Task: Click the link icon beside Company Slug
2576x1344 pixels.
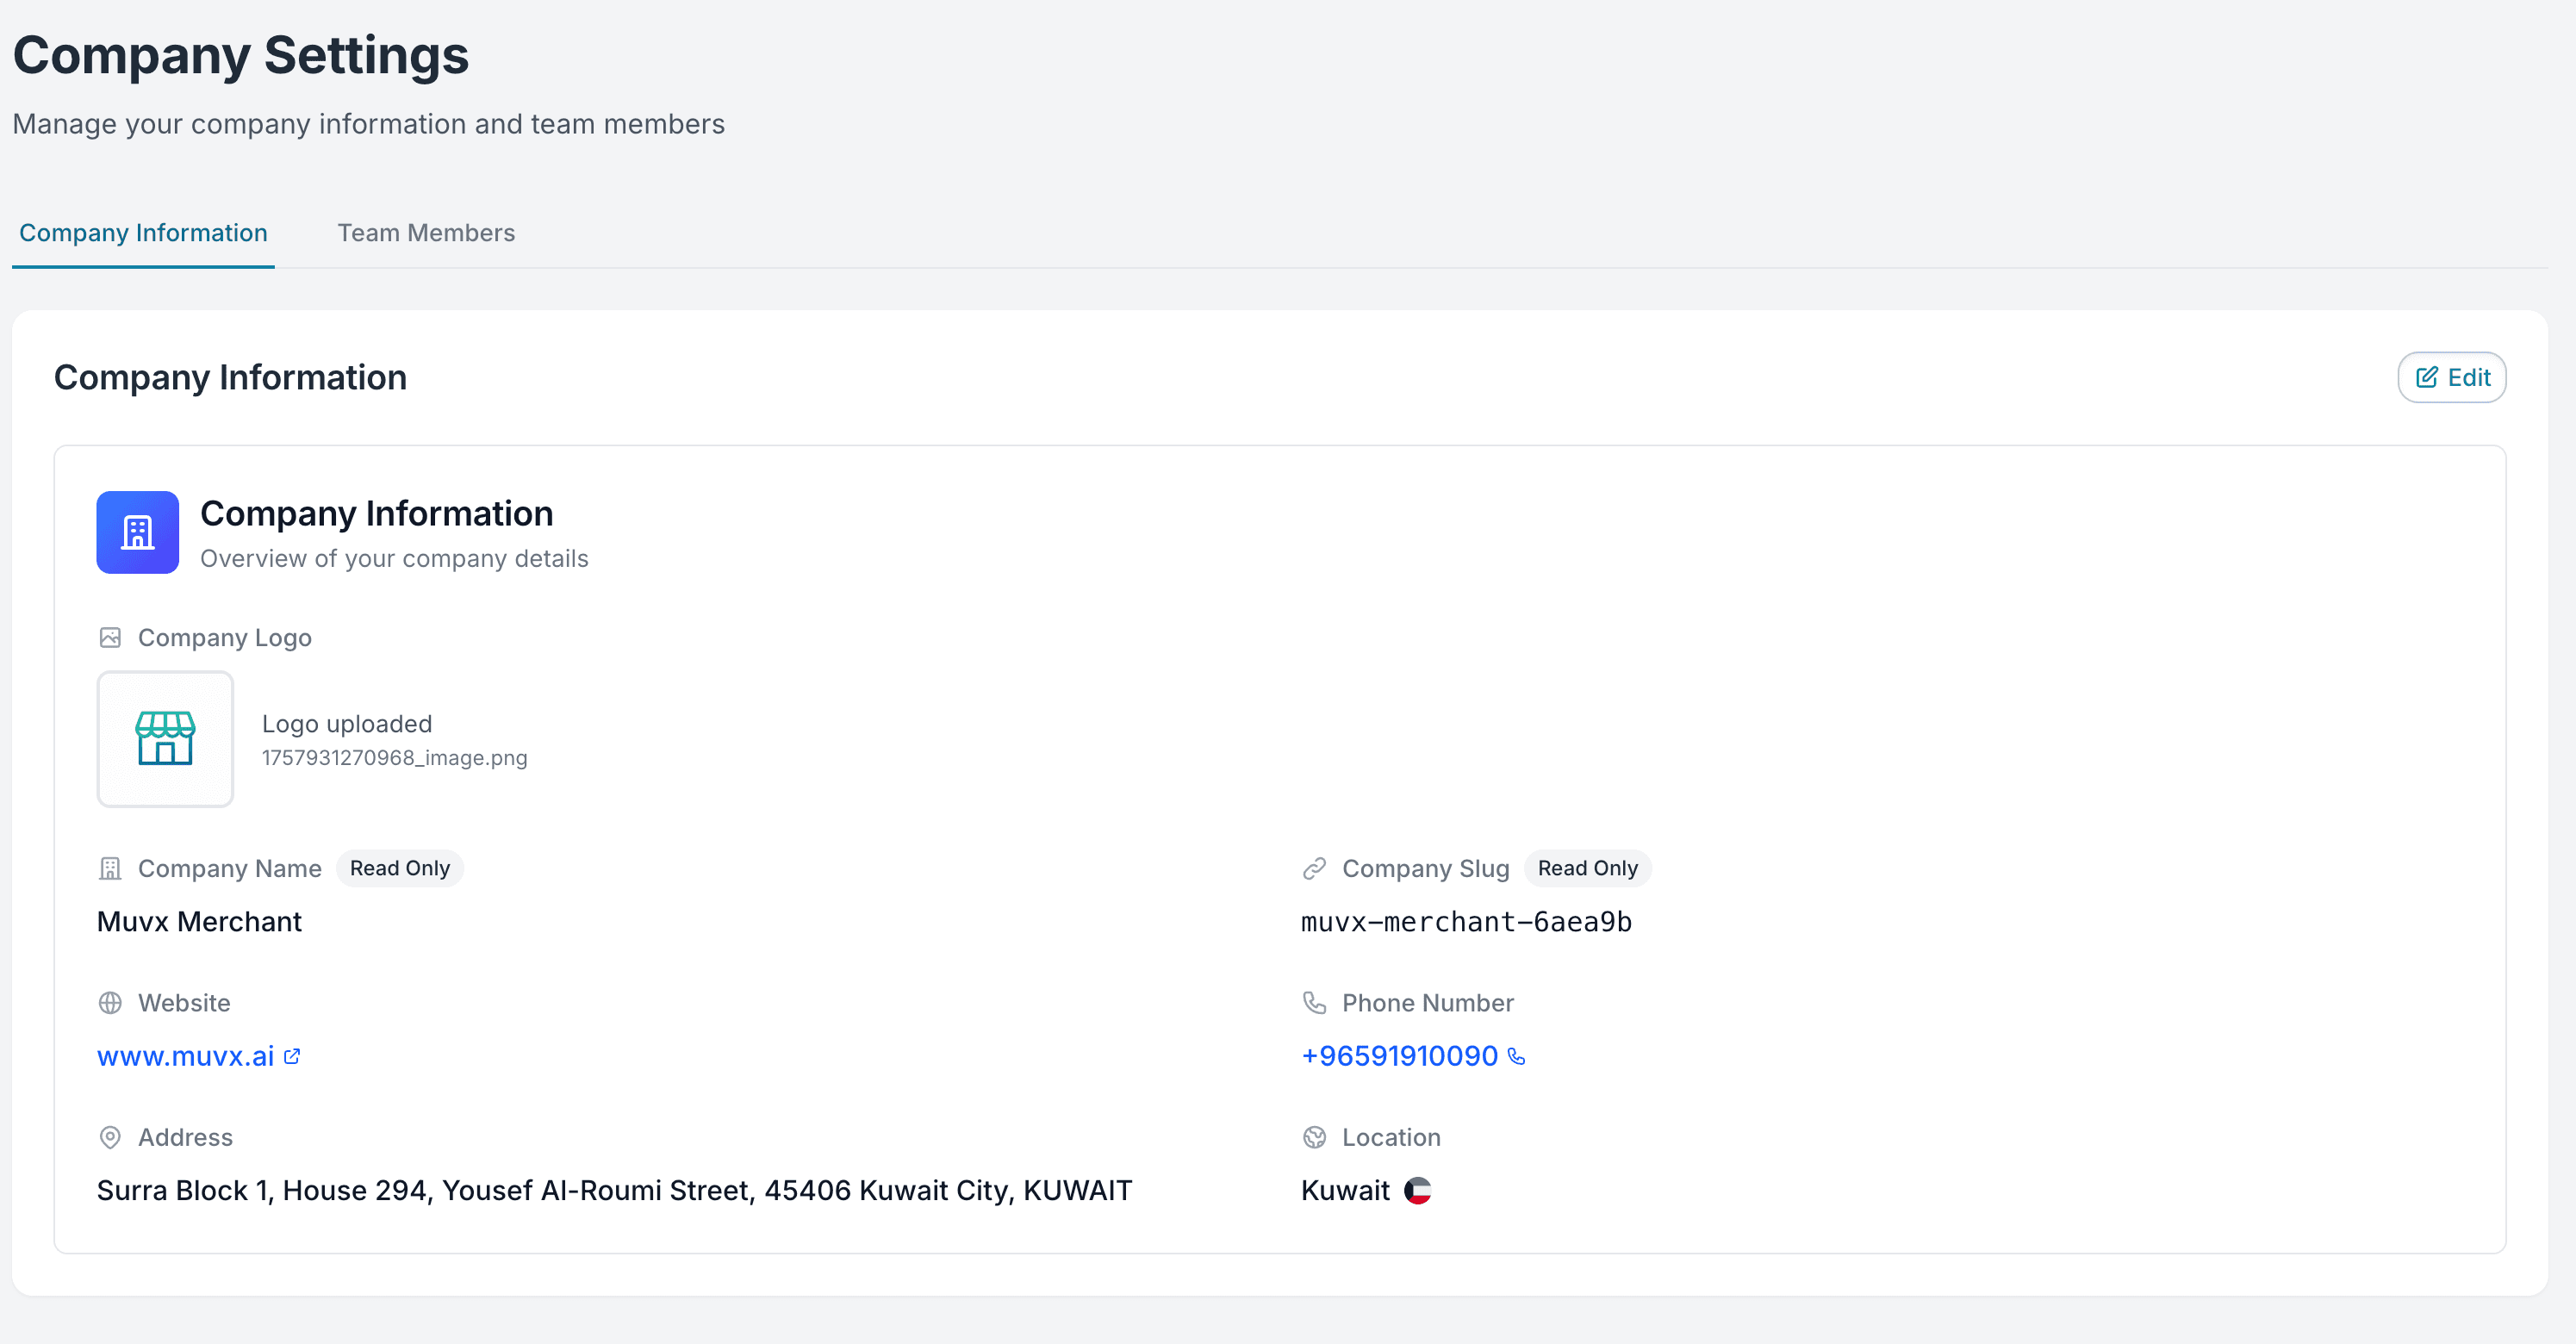Action: (x=1314, y=868)
